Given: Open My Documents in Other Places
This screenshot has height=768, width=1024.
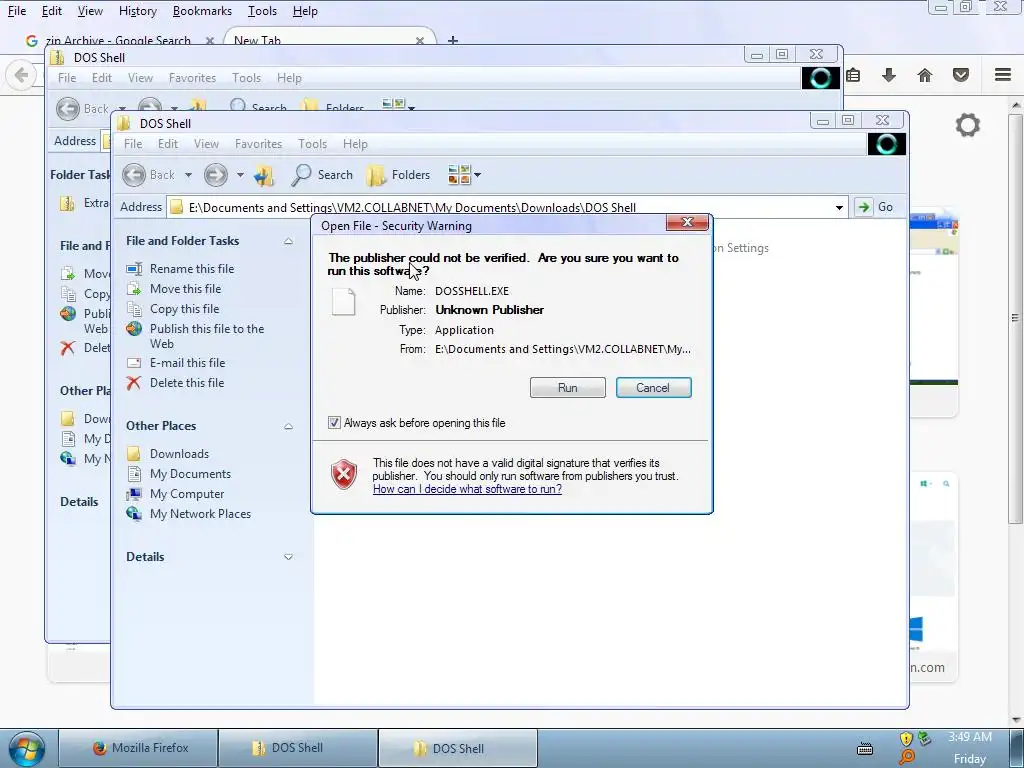Looking at the screenshot, I should tap(191, 474).
